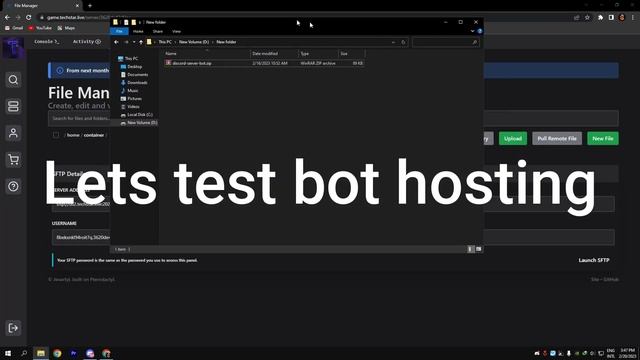Open the YouTube bookmark
Screen dimensions: 640x360
point(40,28)
